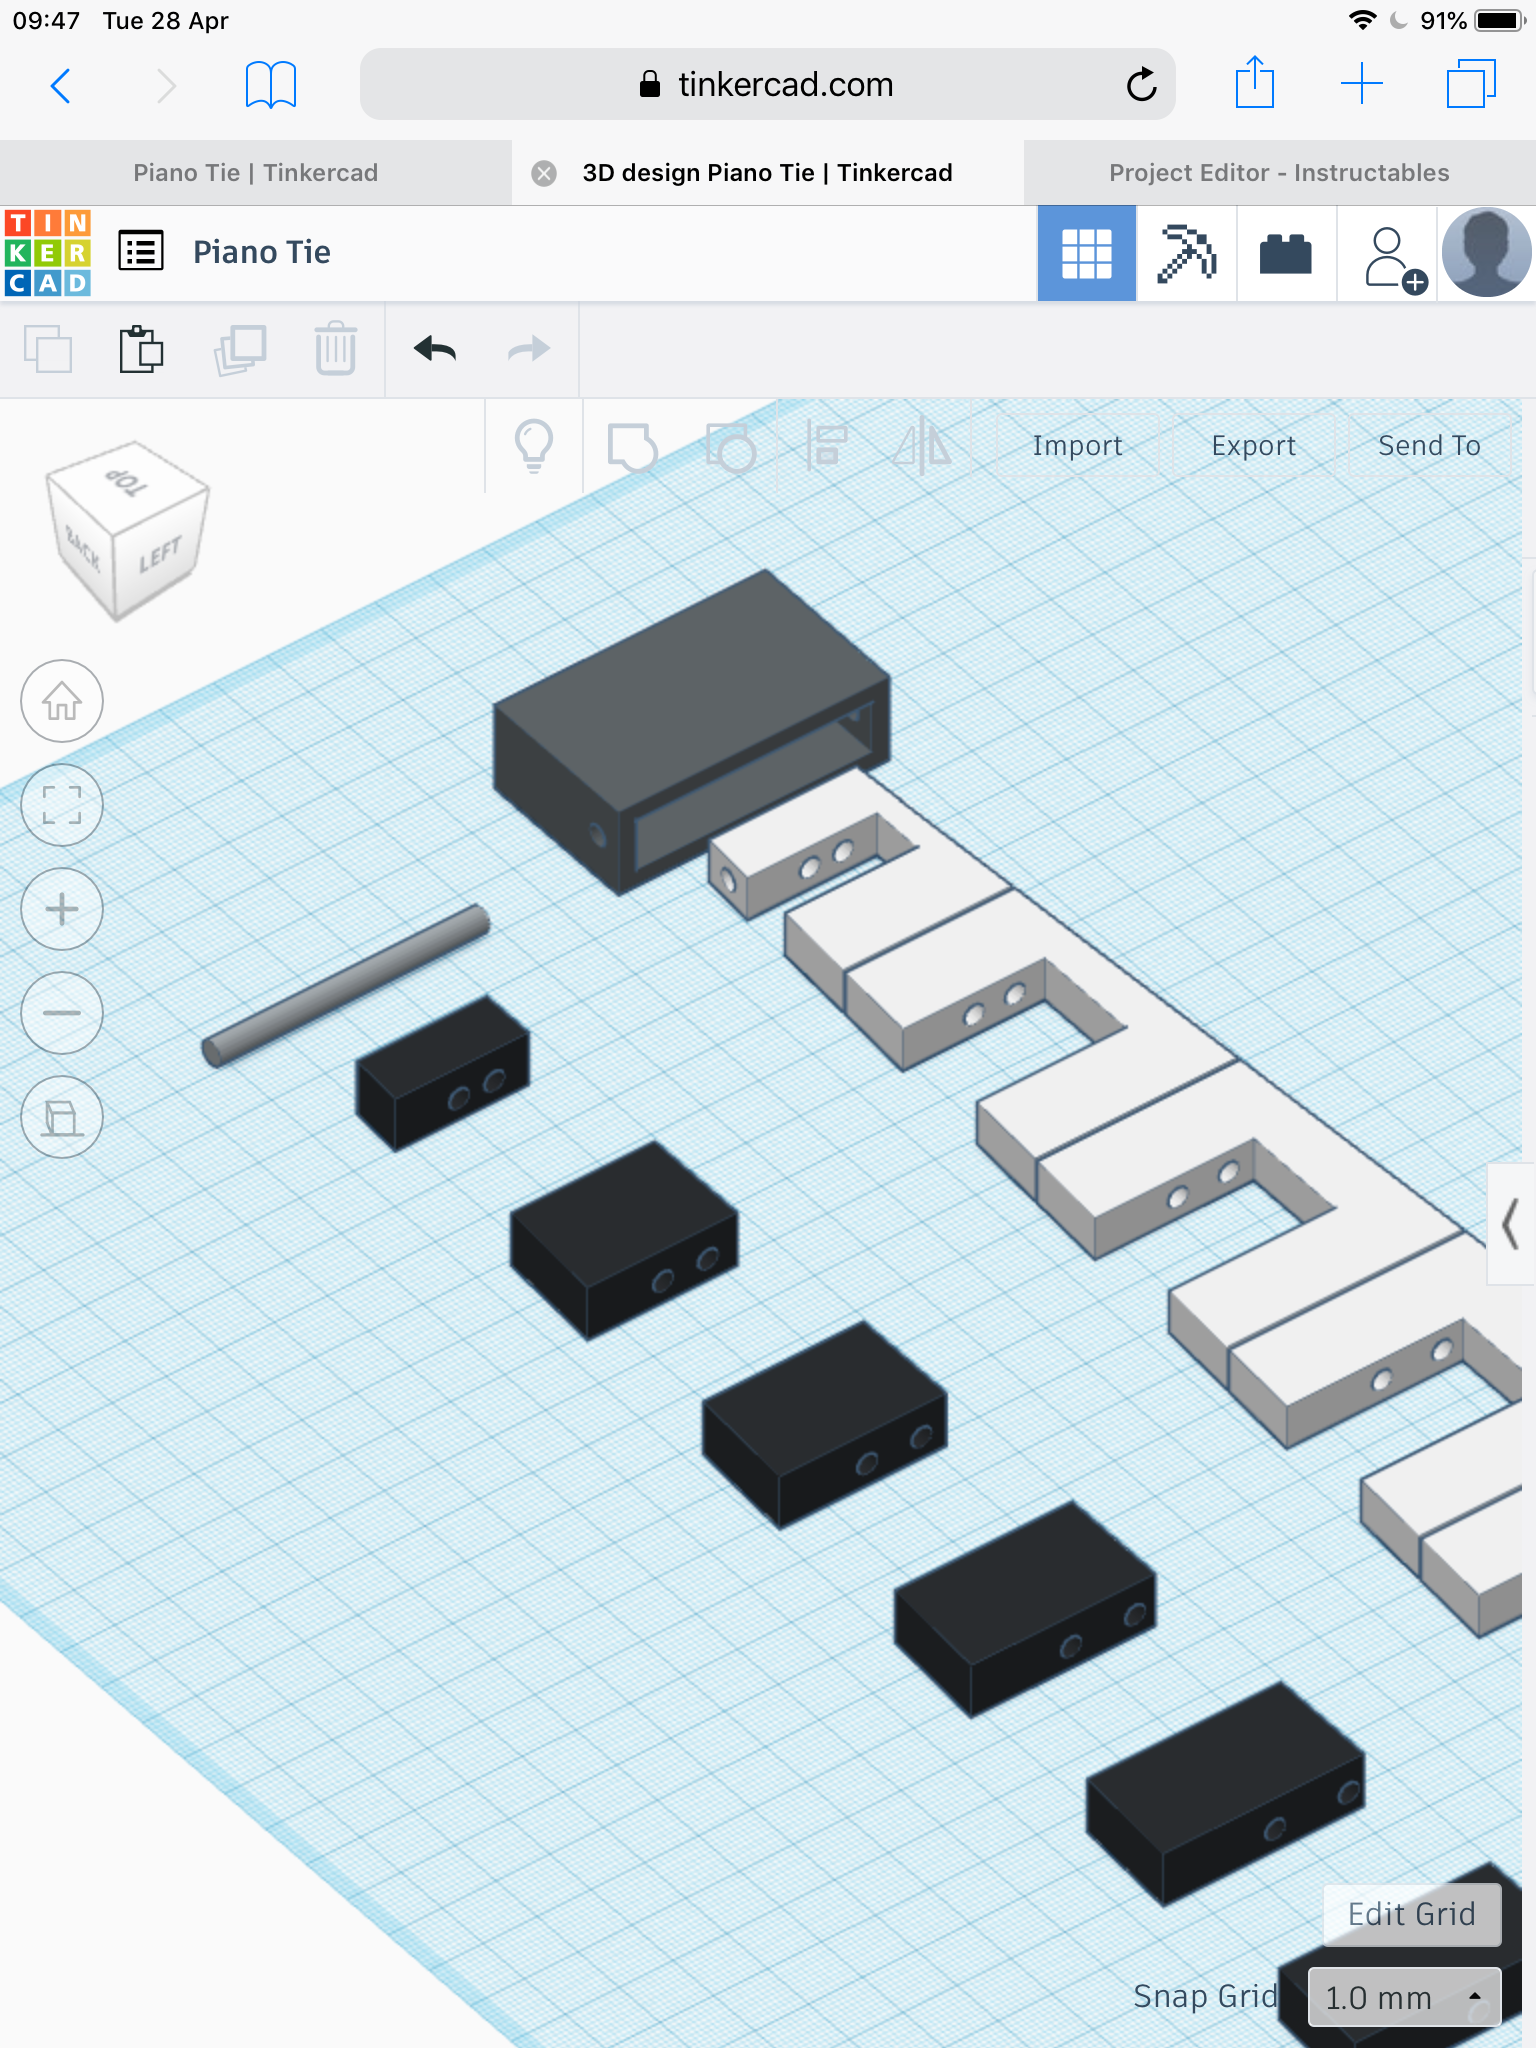This screenshot has height=2048, width=1536.
Task: Click the Export button
Action: point(1253,446)
